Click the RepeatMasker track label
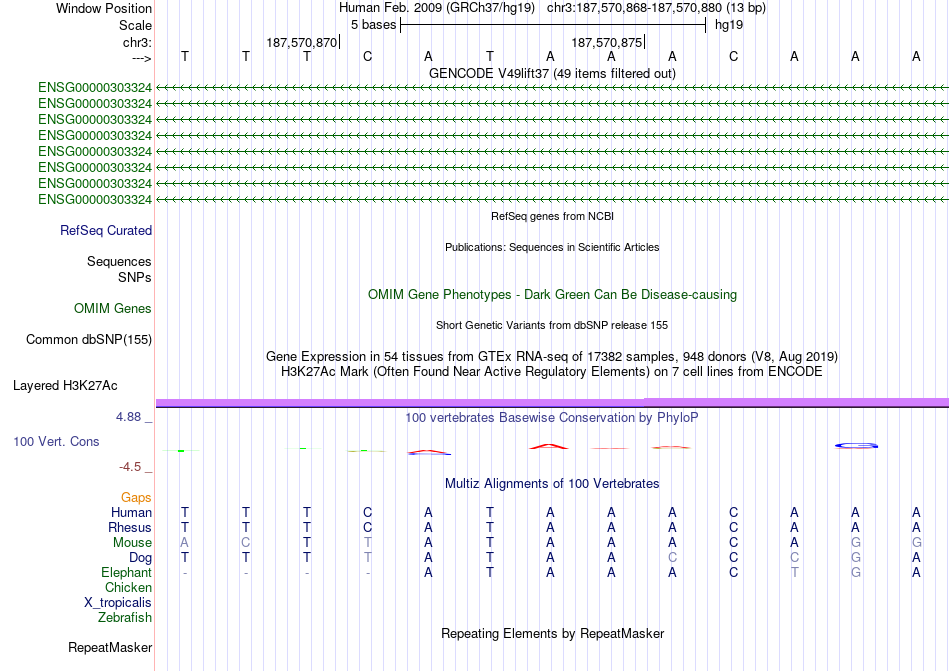Screen dimensions: 950x671 coord(110,648)
